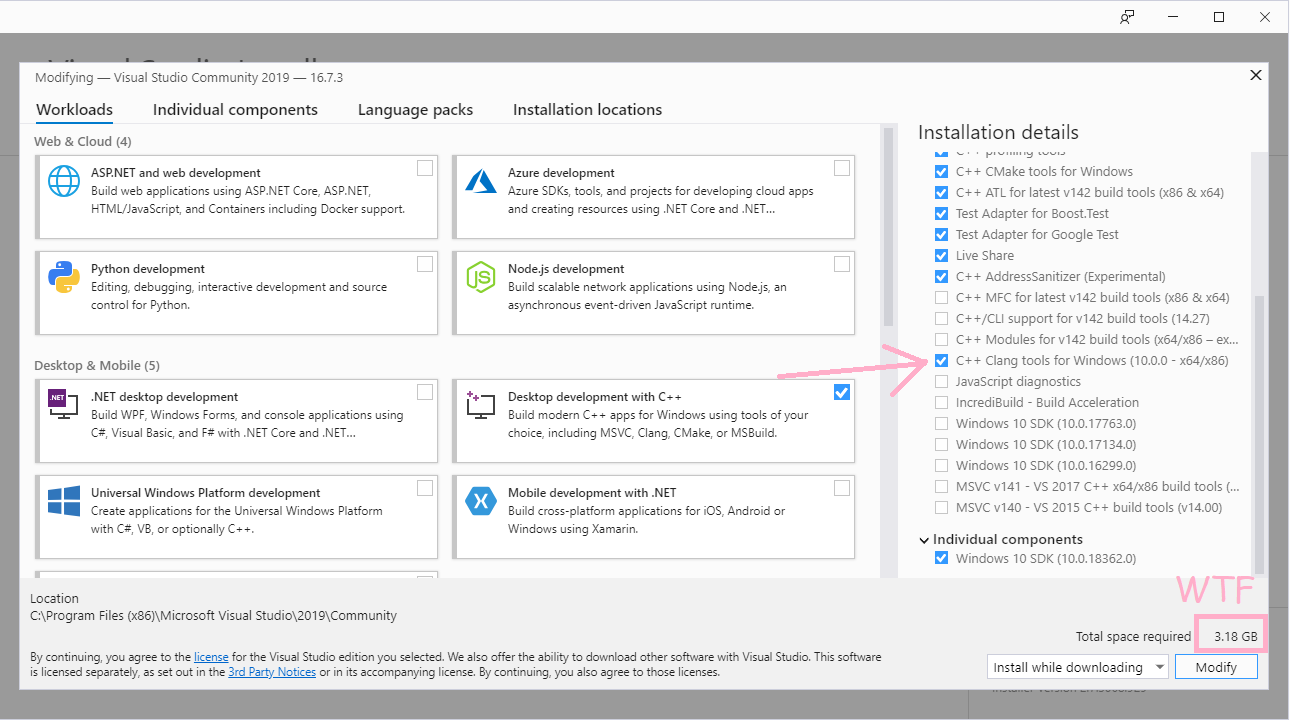The image size is (1290, 720).
Task: Check Windows 10 SDK (10.0.17763.0)
Action: point(941,423)
